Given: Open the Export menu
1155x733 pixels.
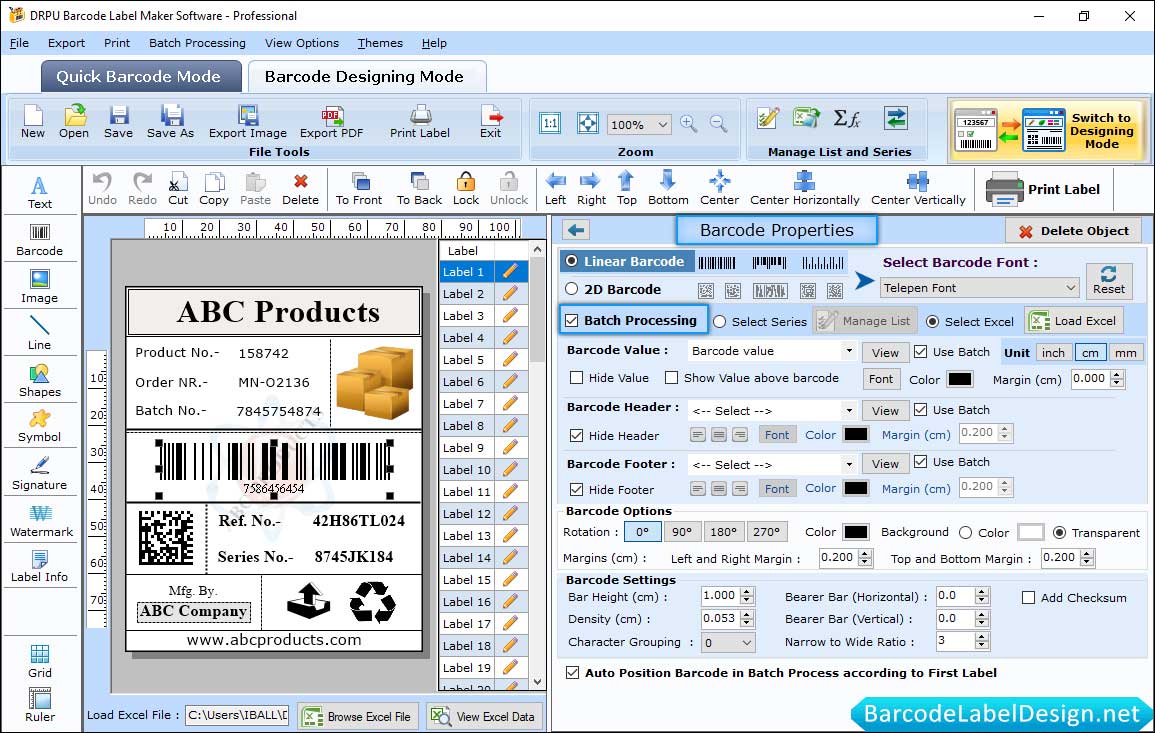Looking at the screenshot, I should [66, 43].
